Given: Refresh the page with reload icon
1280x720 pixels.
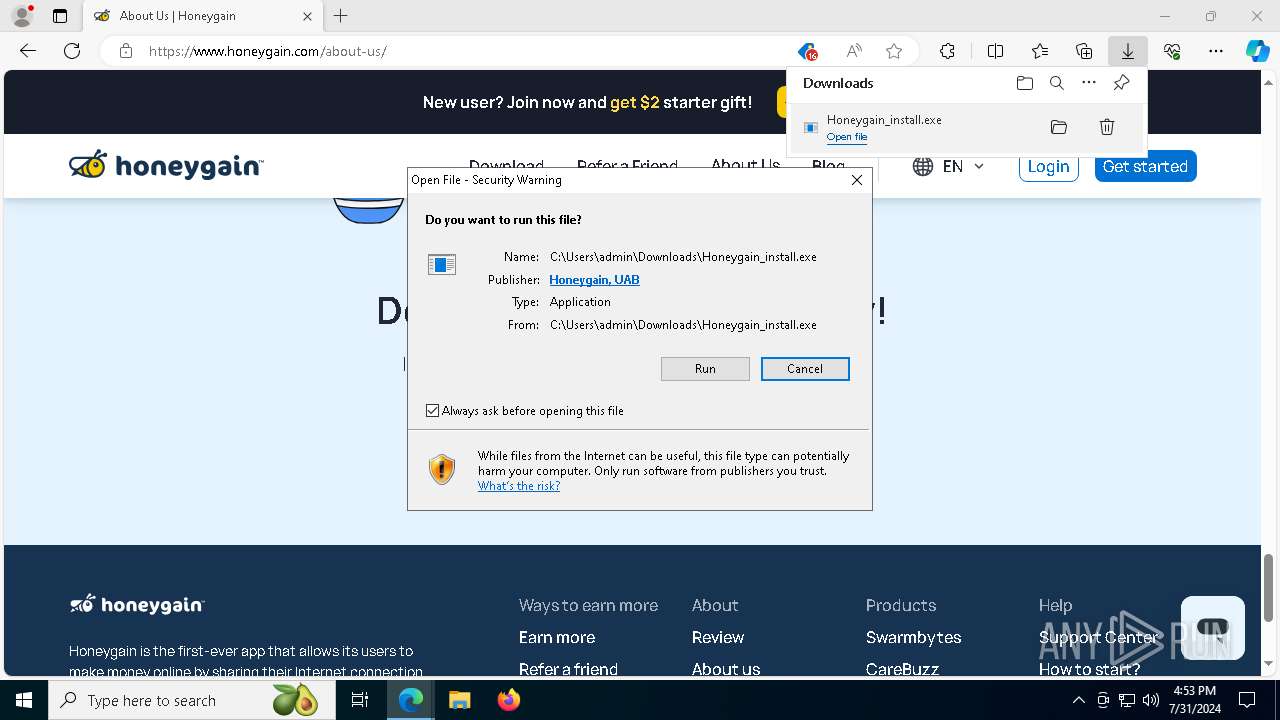Looking at the screenshot, I should point(72,51).
